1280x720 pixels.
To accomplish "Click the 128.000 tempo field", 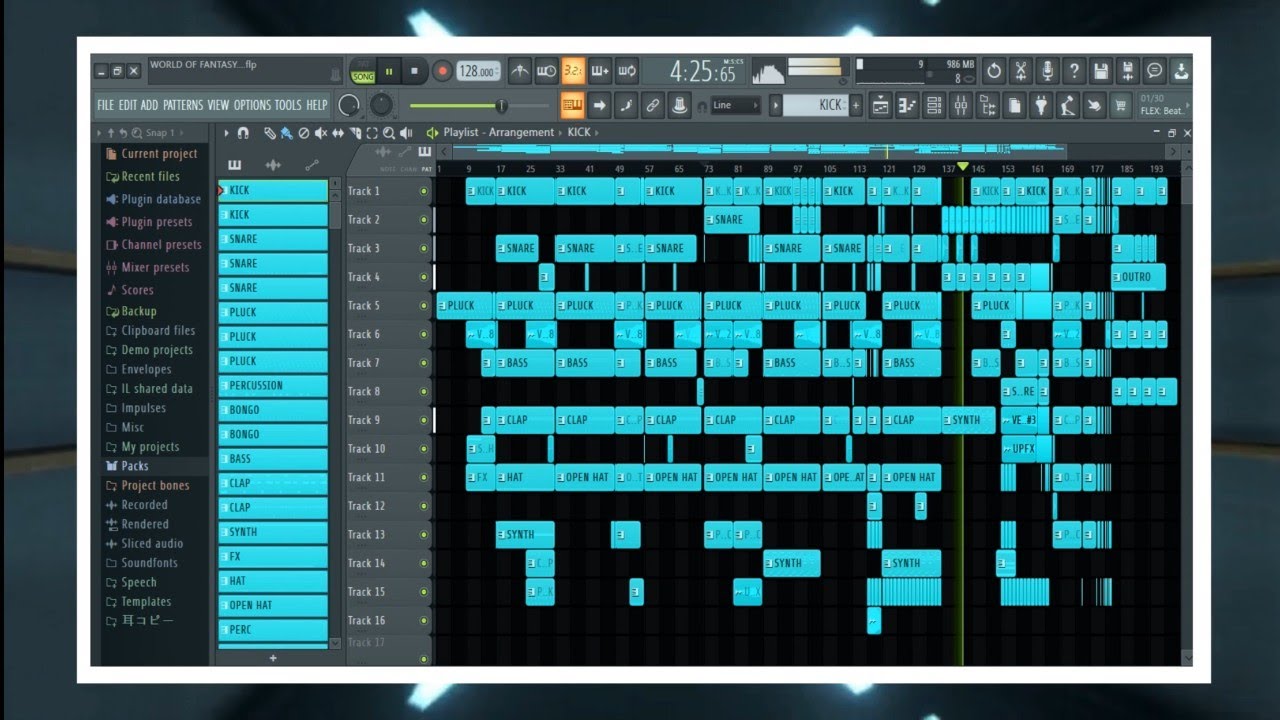I will click(479, 72).
